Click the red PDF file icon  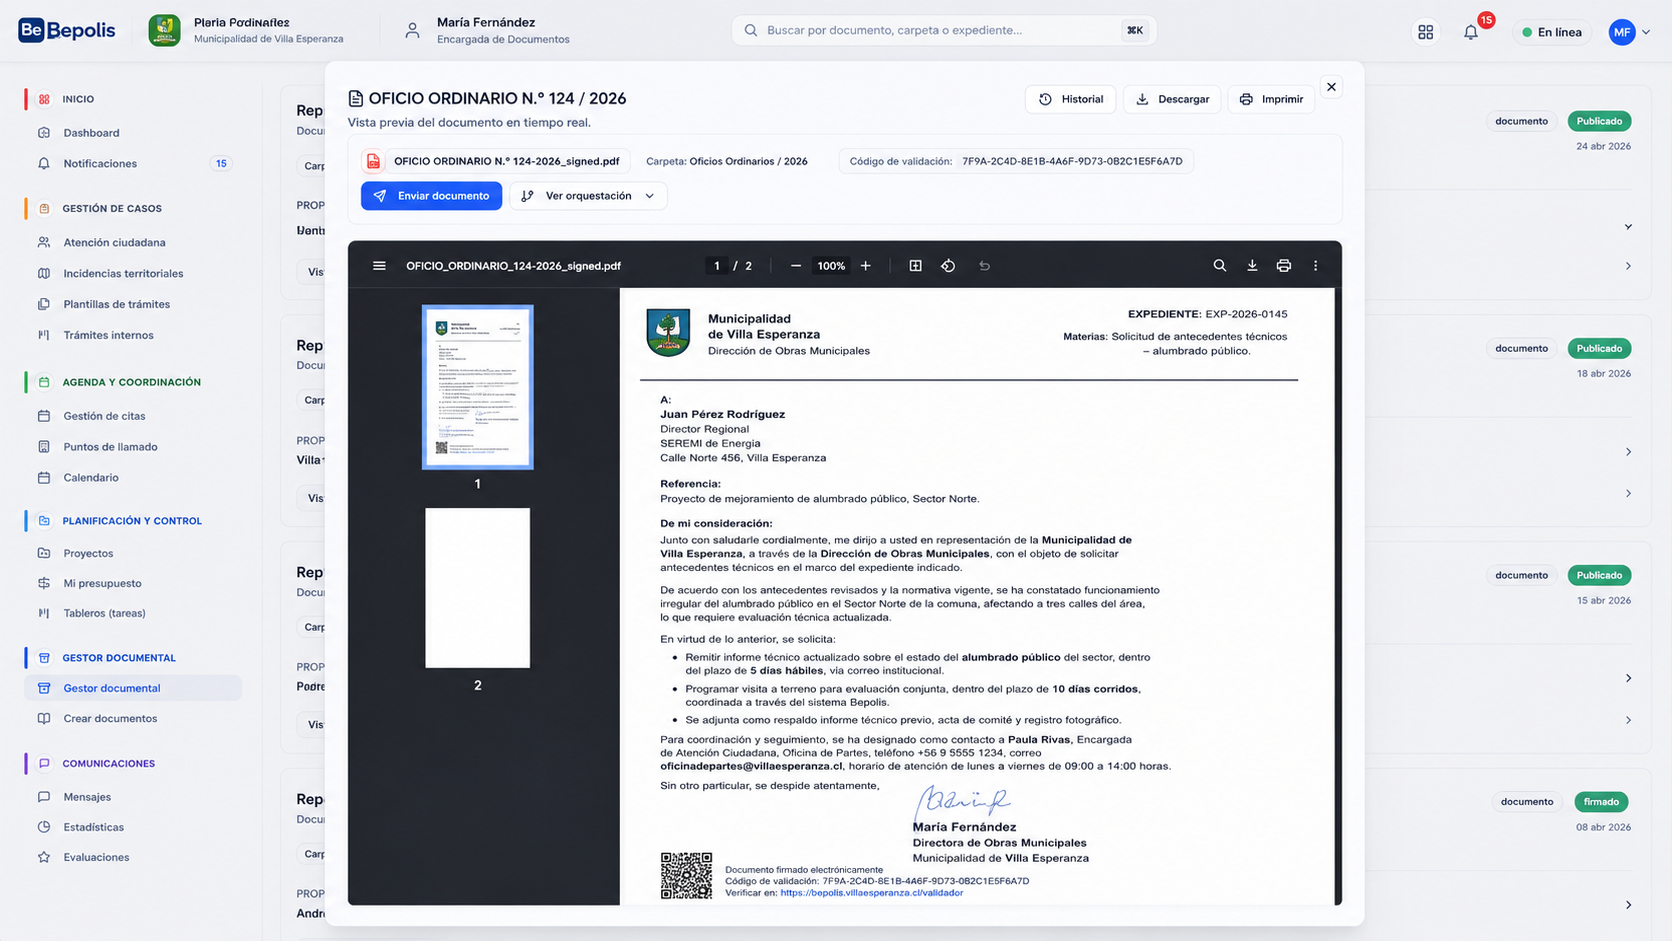(x=373, y=161)
